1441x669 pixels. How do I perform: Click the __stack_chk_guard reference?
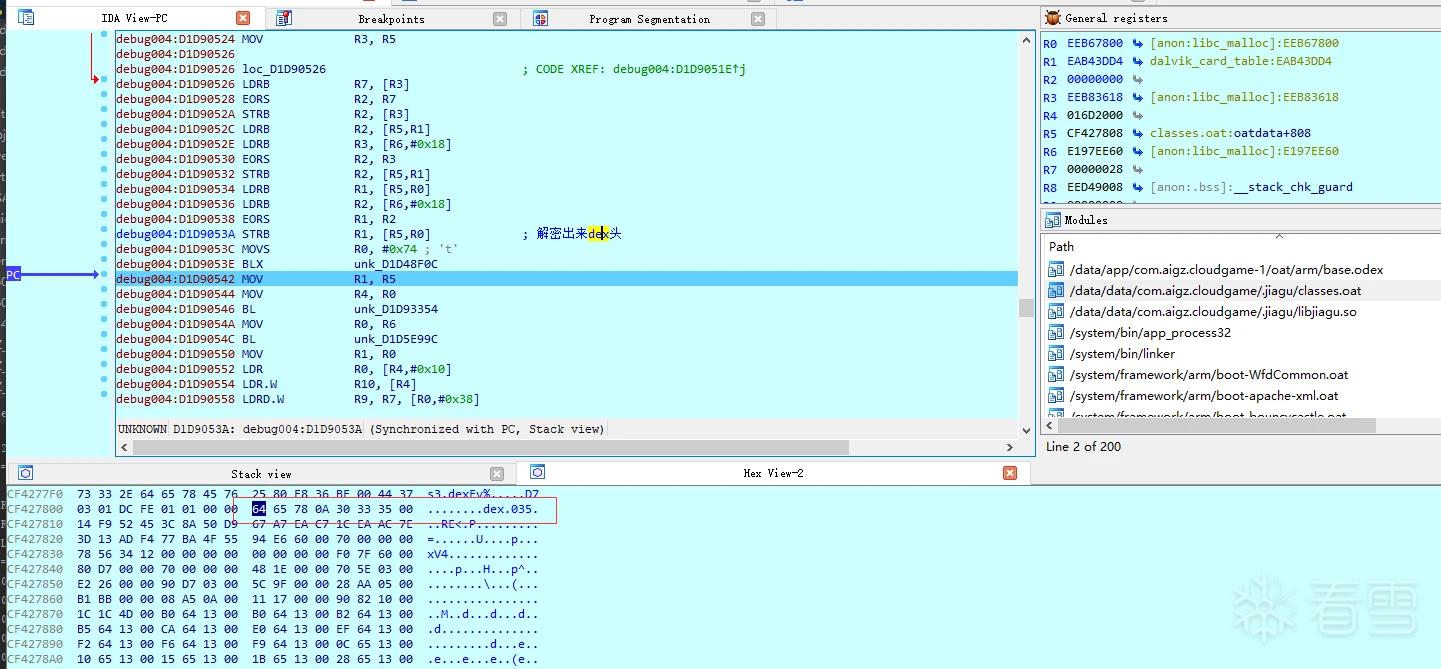pyautogui.click(x=1294, y=187)
